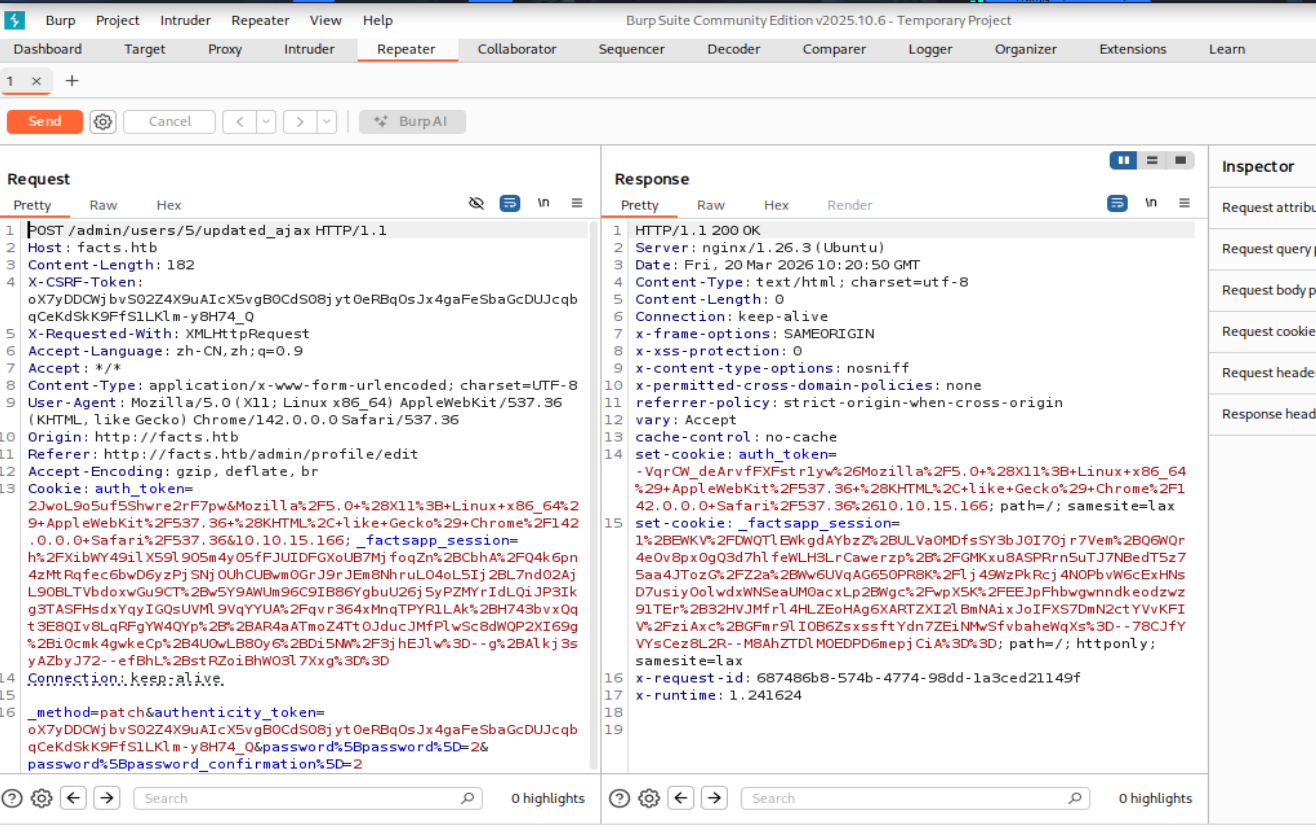Close Repeater tab 1

pos(37,81)
